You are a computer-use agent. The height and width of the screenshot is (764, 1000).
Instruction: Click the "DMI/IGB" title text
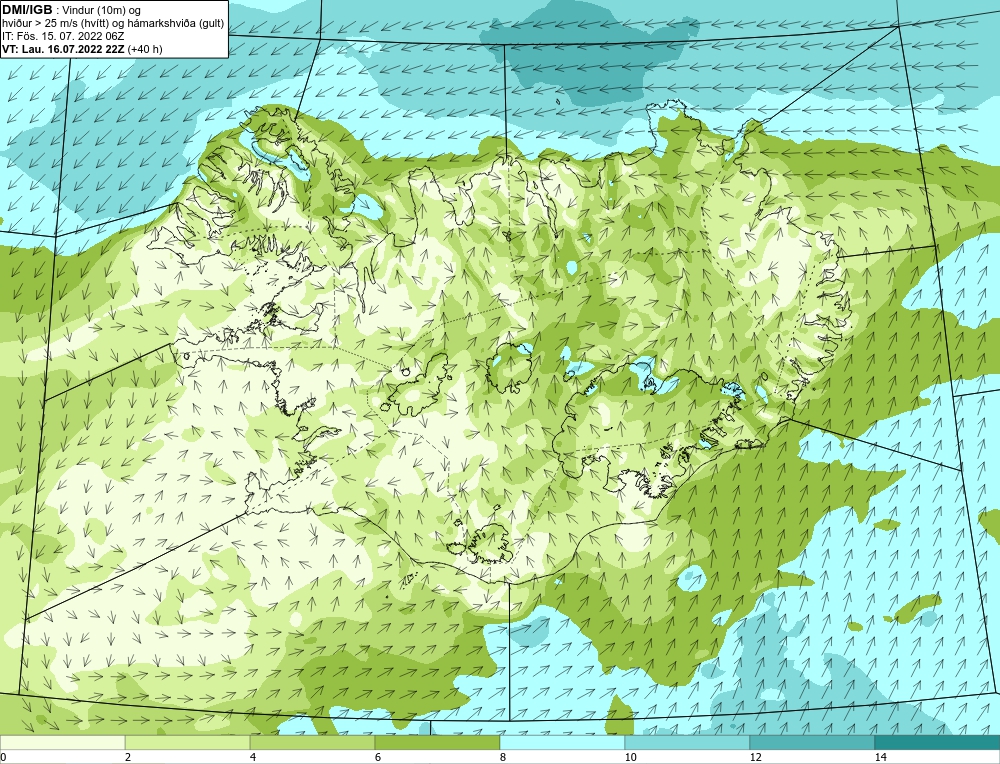point(27,10)
